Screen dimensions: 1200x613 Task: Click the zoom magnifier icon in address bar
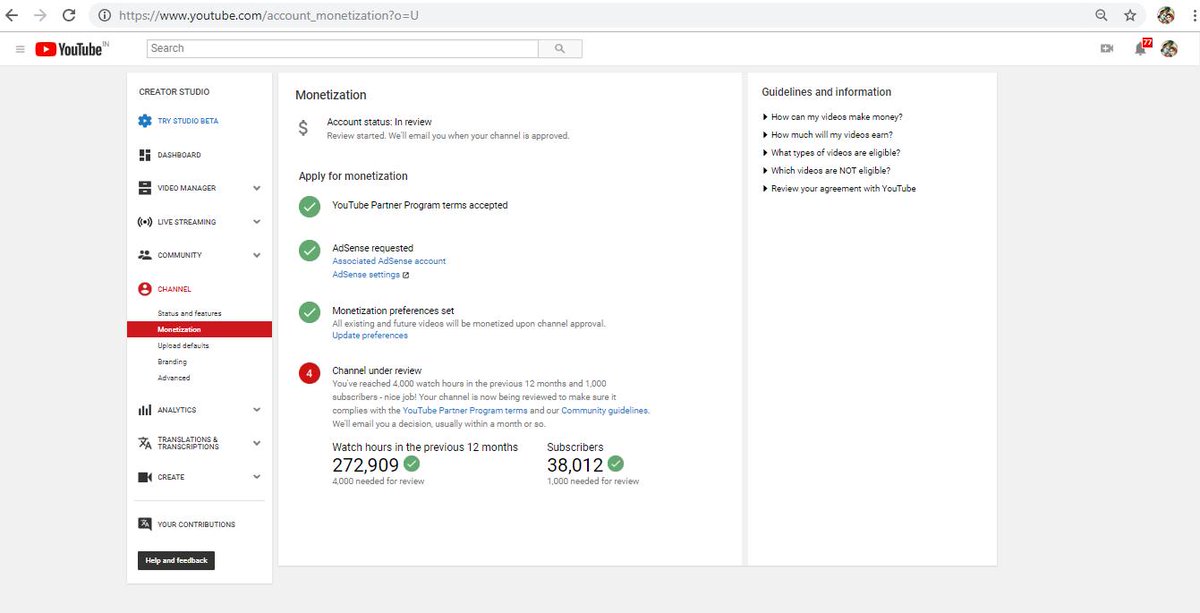click(1102, 15)
